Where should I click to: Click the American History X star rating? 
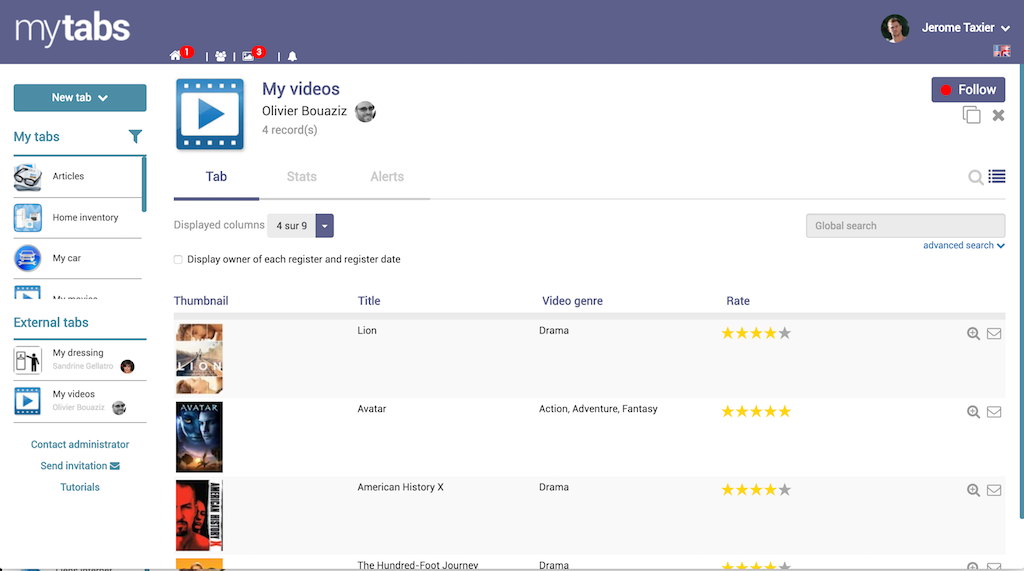756,490
